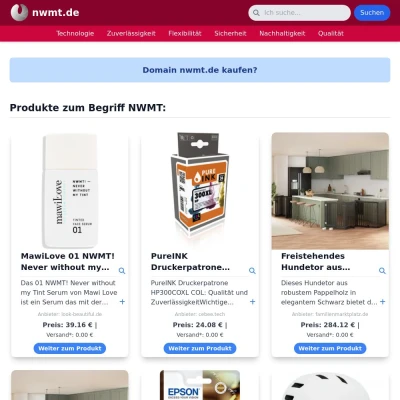
Task: Click the Suchen button
Action: coord(372,13)
